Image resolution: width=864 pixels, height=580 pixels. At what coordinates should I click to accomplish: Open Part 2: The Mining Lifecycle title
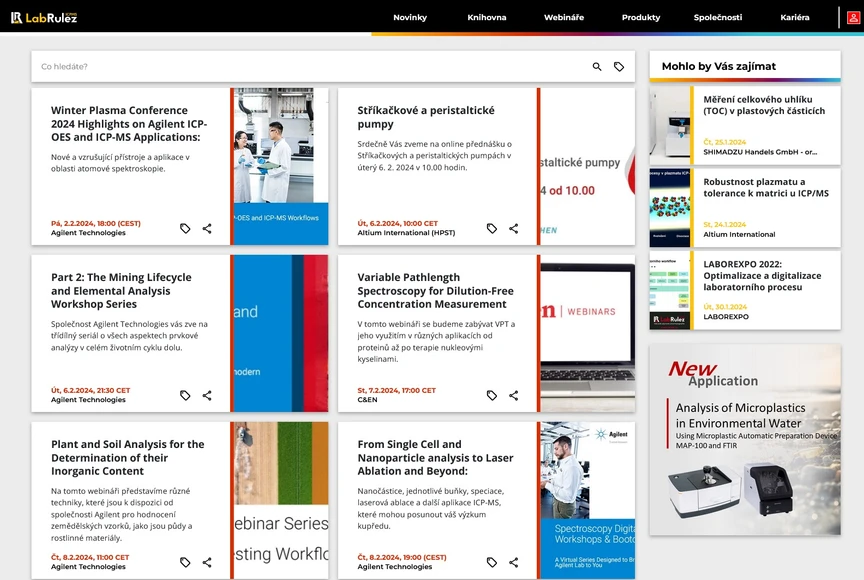point(121,291)
